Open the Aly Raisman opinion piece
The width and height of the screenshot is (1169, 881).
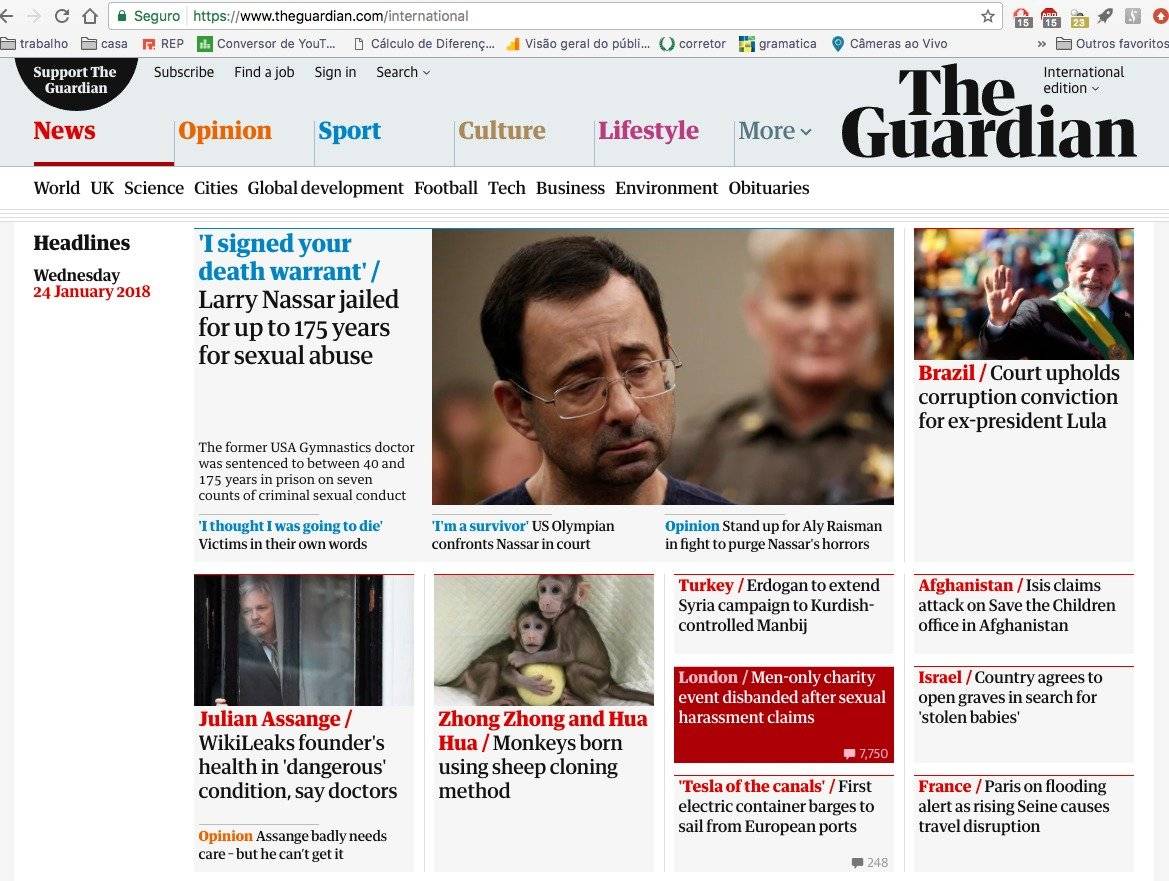coord(773,534)
